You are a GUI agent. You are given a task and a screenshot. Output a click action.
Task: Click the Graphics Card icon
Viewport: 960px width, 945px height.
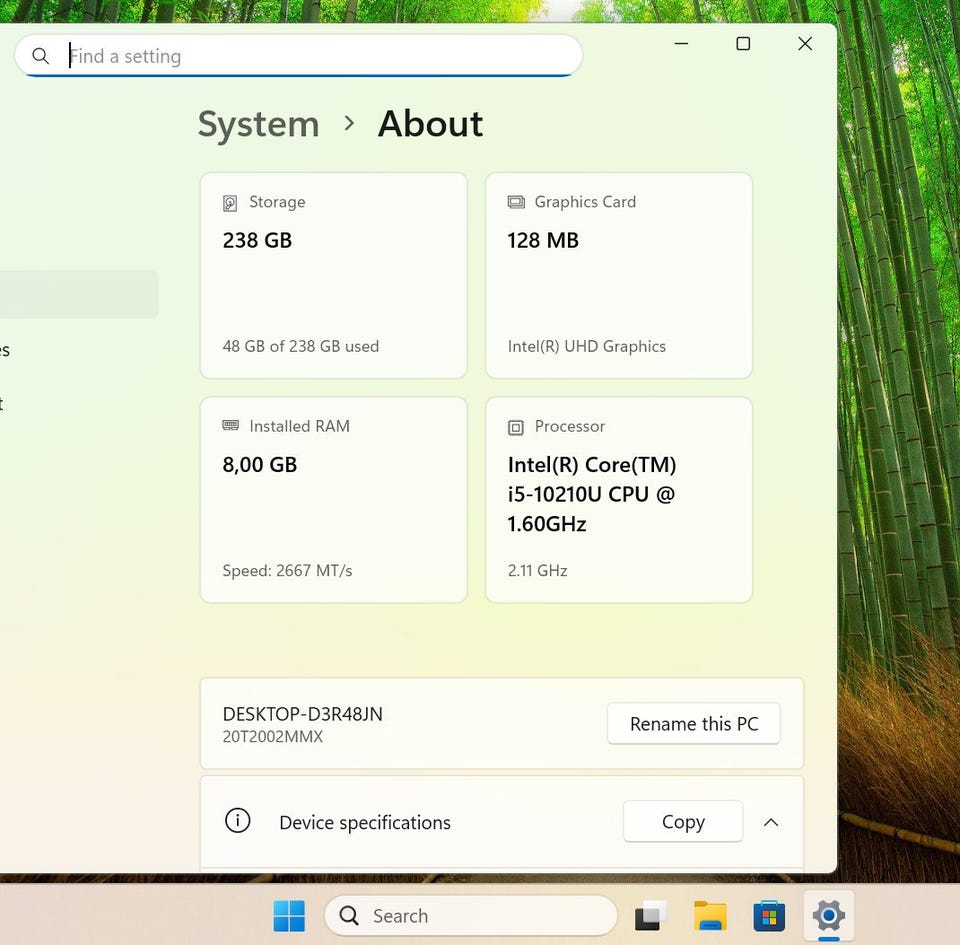point(516,202)
